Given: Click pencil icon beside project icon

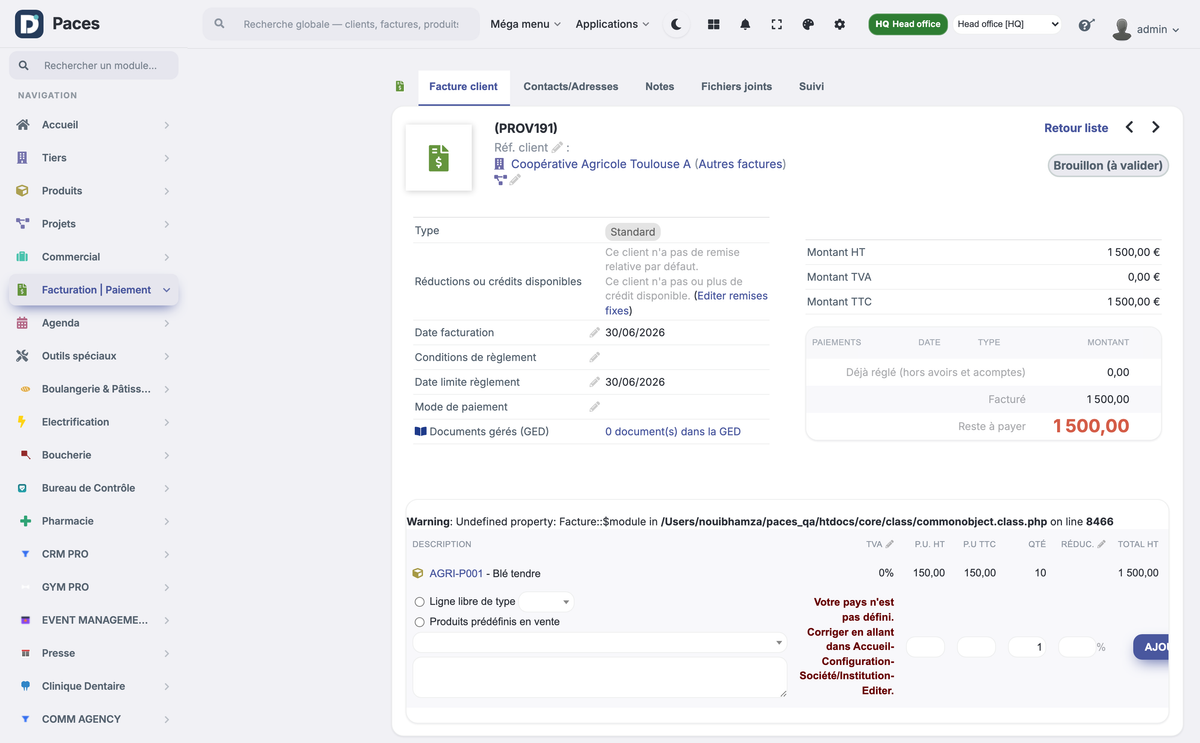Looking at the screenshot, I should tap(515, 180).
